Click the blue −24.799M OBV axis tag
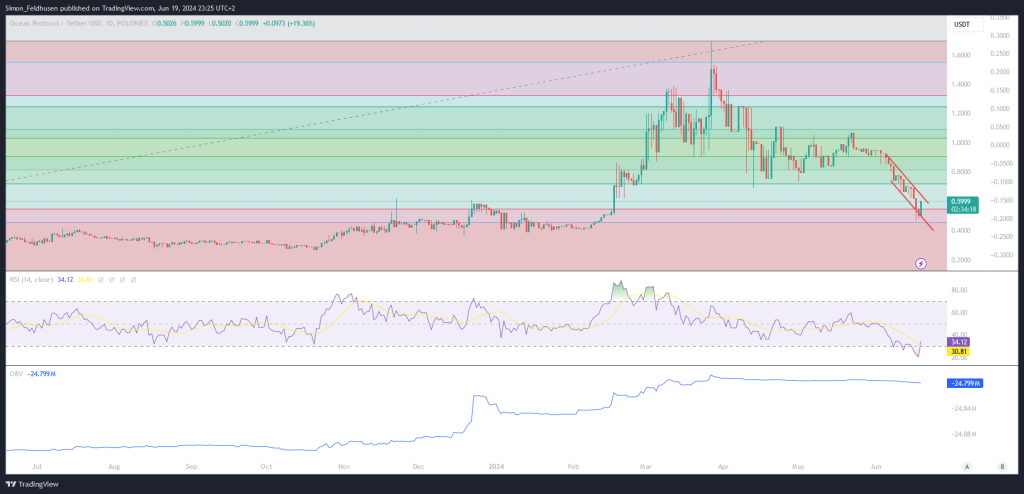The width and height of the screenshot is (1024, 494). (x=965, y=384)
